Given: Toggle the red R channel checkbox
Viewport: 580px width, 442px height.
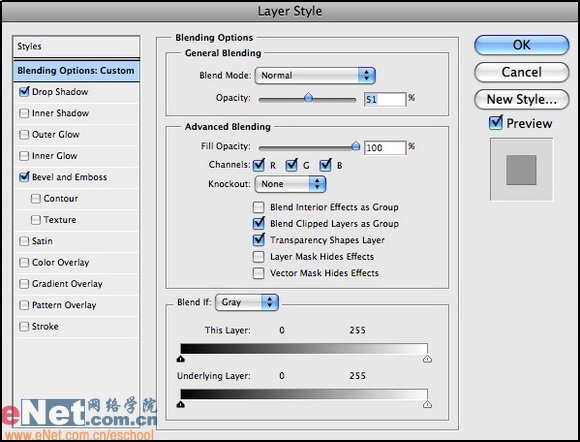Looking at the screenshot, I should coord(259,165).
